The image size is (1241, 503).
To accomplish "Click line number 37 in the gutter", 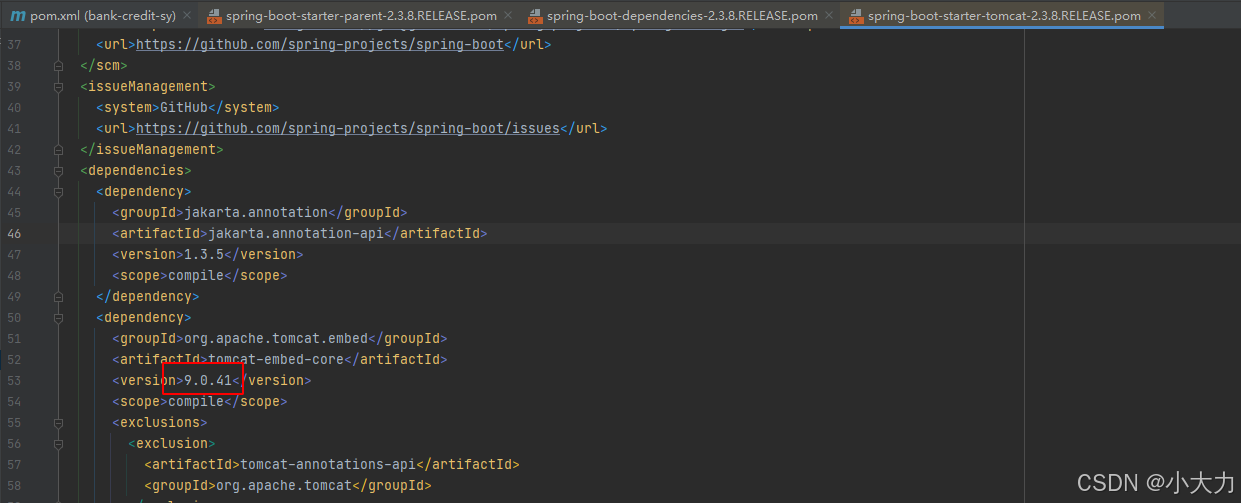I will point(14,45).
